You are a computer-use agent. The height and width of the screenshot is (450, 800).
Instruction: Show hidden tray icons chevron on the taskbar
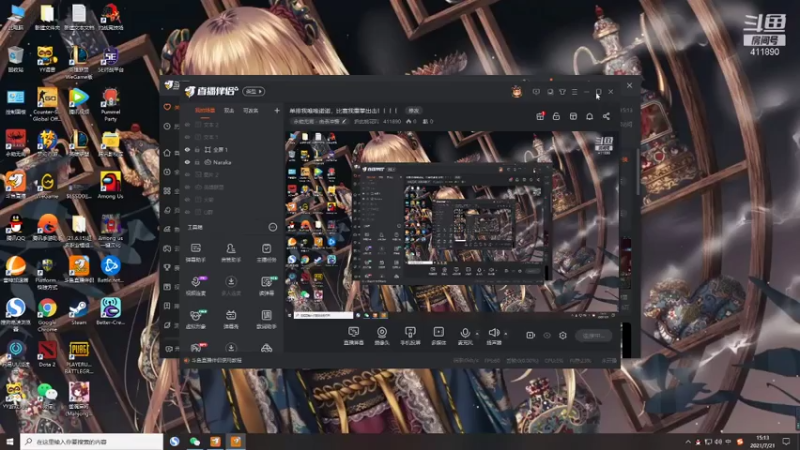[x=688, y=441]
